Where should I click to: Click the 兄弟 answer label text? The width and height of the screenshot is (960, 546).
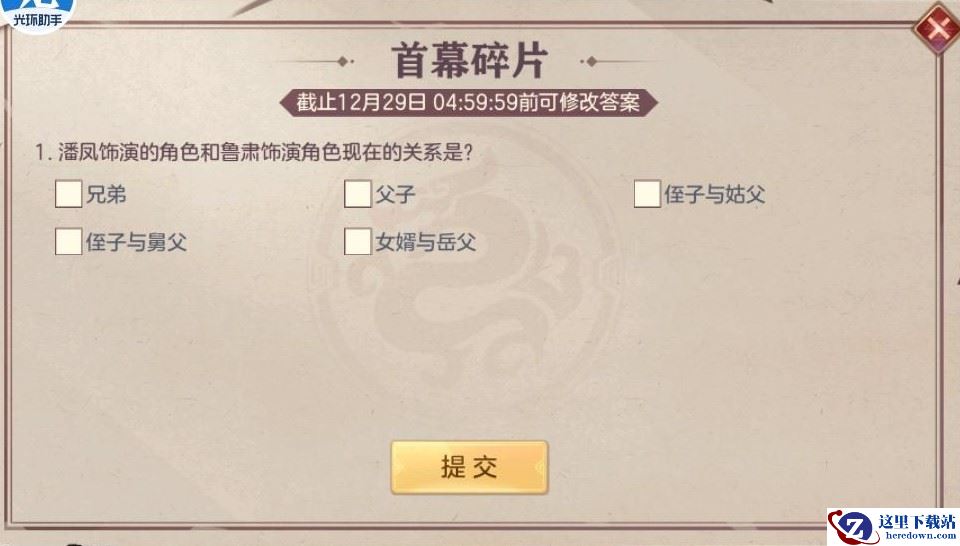(107, 195)
